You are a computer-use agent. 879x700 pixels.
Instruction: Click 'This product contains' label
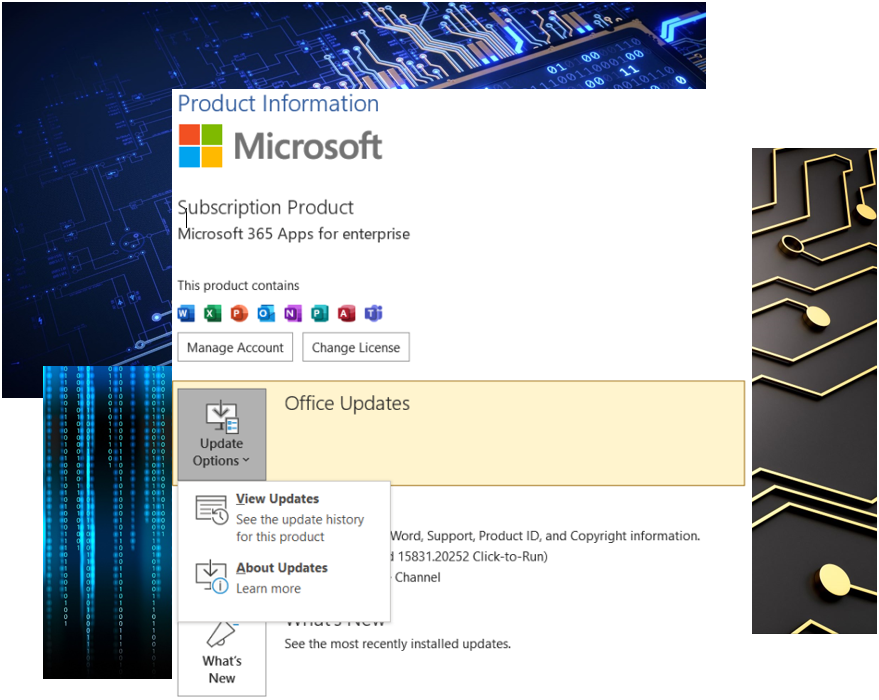pyautogui.click(x=238, y=285)
